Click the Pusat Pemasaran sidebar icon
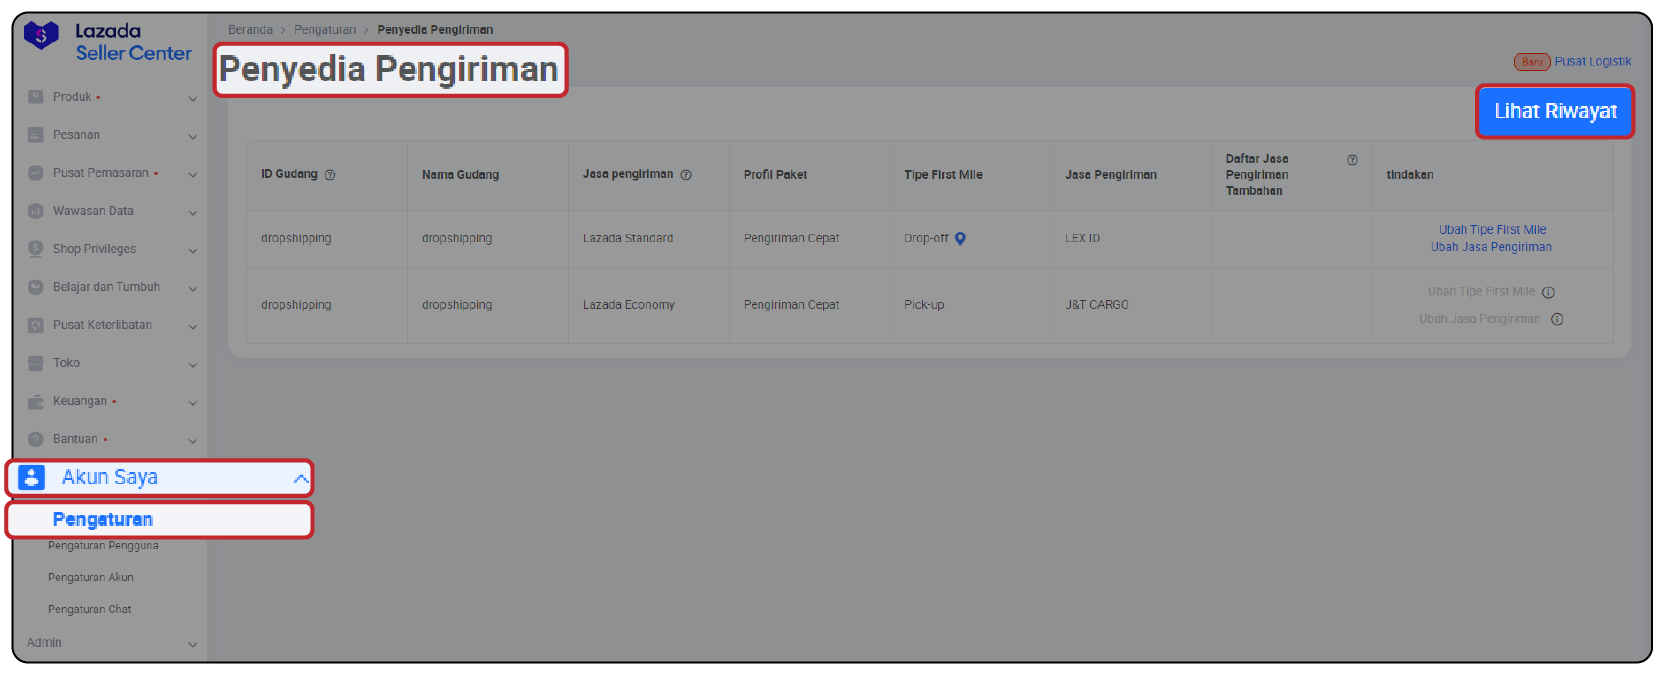The height and width of the screenshot is (675, 1667). point(36,173)
